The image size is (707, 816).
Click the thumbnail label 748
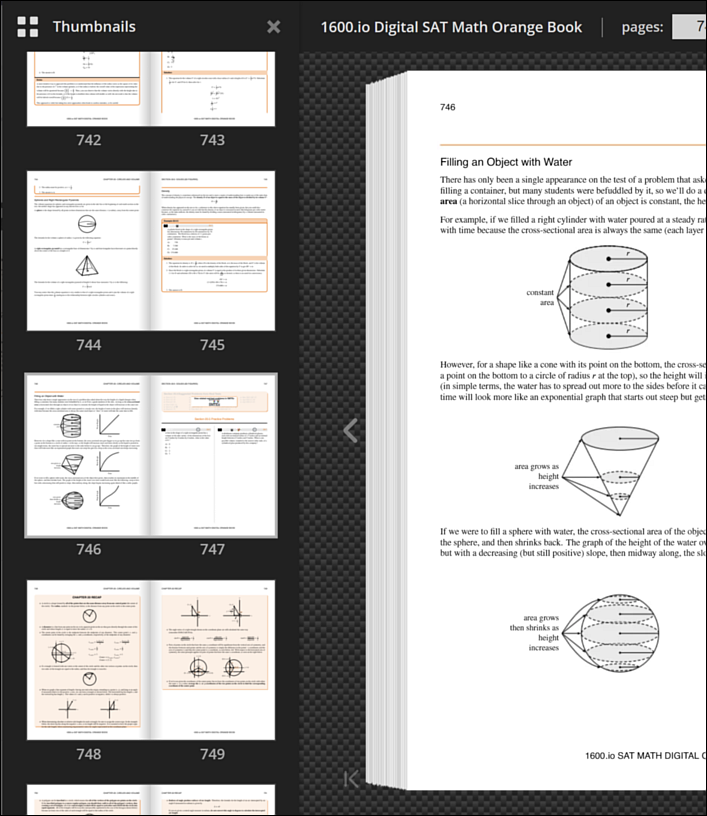(x=89, y=754)
